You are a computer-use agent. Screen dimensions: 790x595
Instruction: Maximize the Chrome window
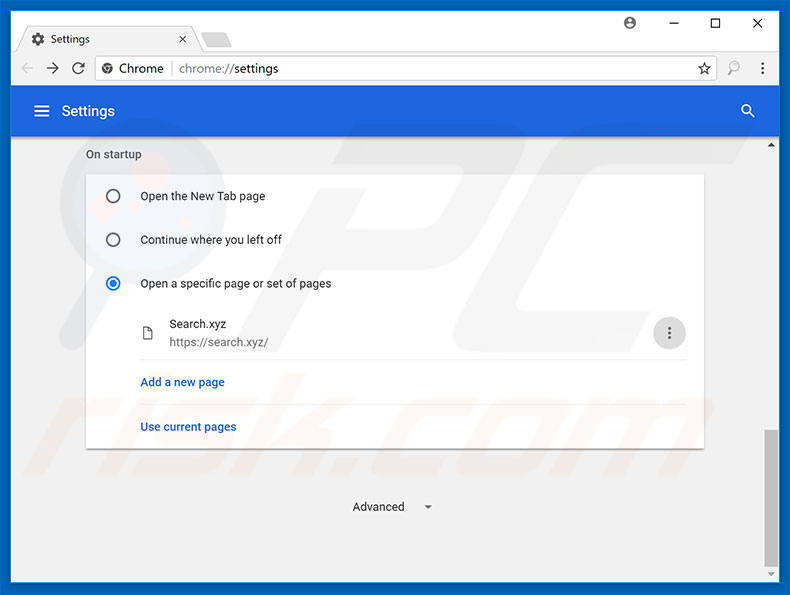click(715, 23)
